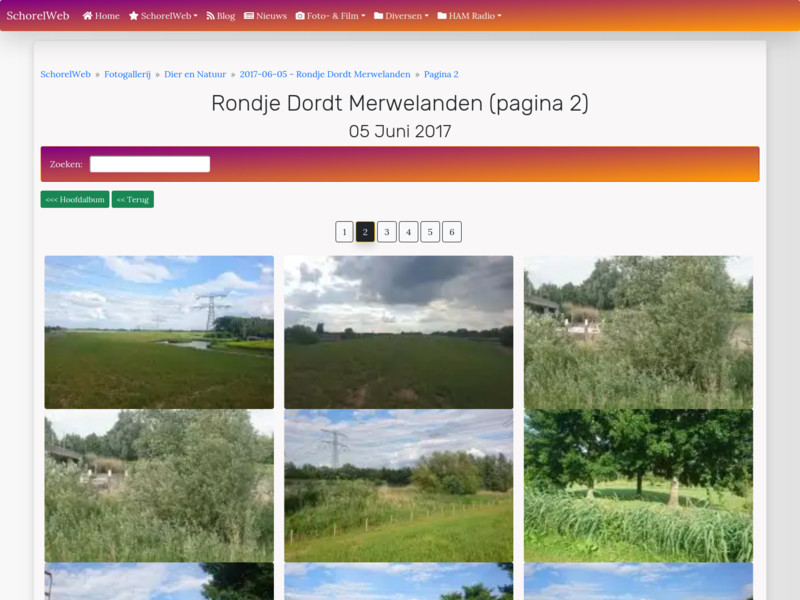Viewport: 800px width, 600px height.
Task: Open photo of field under dark storm clouds
Action: point(398,332)
